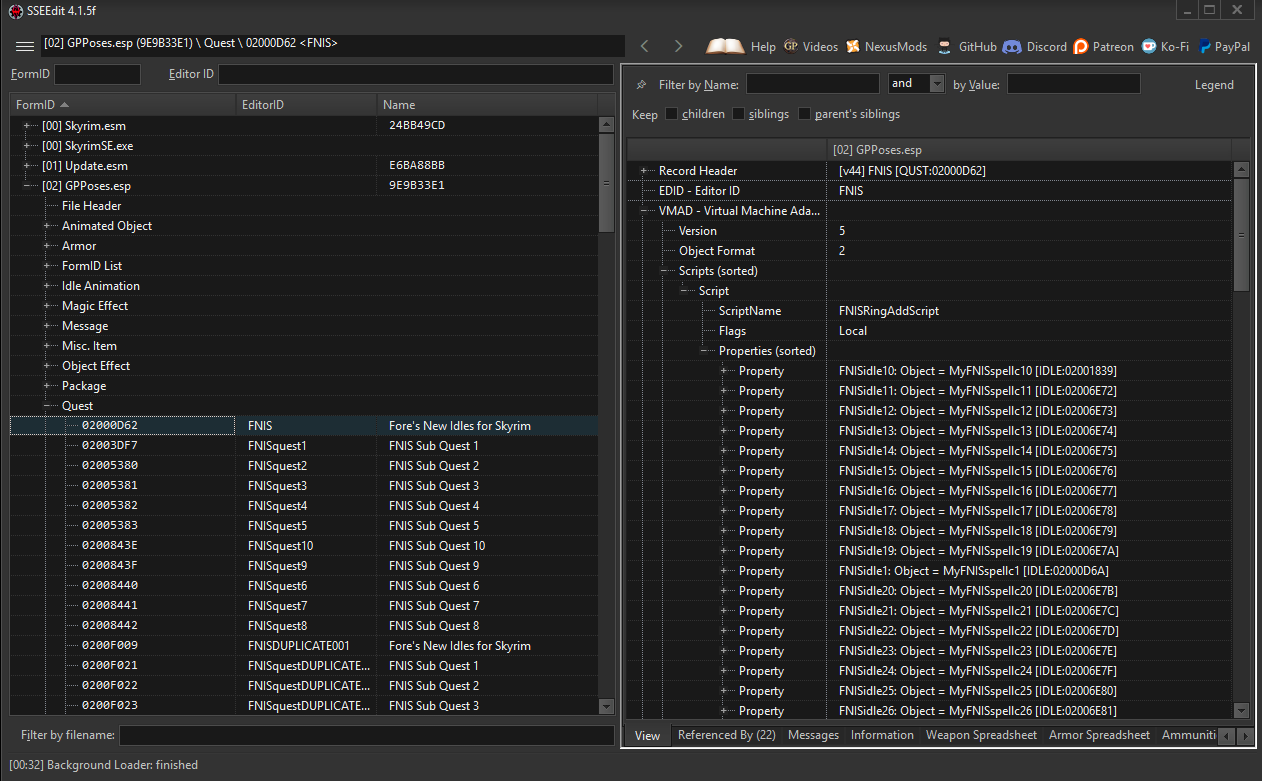The height and width of the screenshot is (781, 1262).
Task: Expand the Animated Object group
Action: coord(48,226)
